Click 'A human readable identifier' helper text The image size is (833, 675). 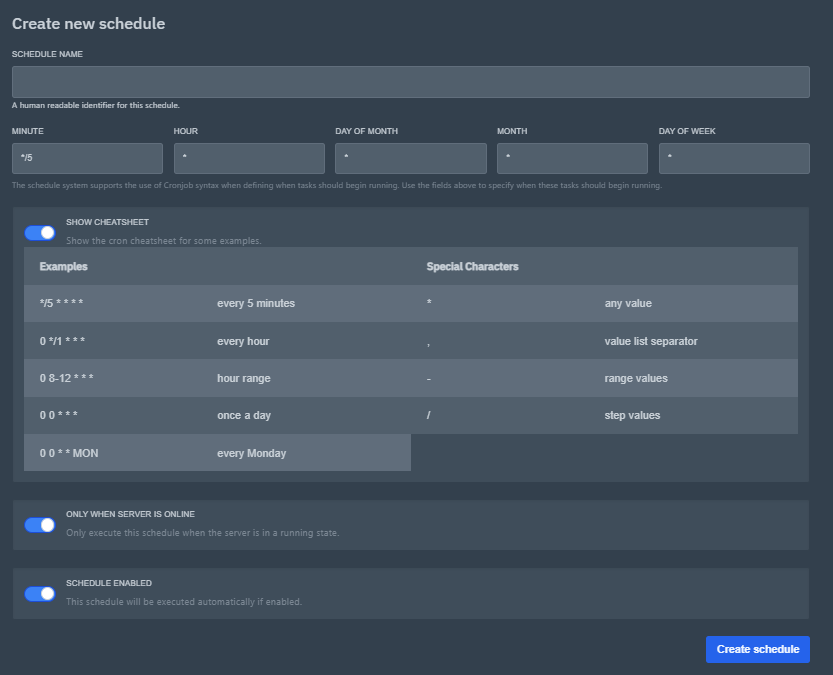[x=96, y=105]
